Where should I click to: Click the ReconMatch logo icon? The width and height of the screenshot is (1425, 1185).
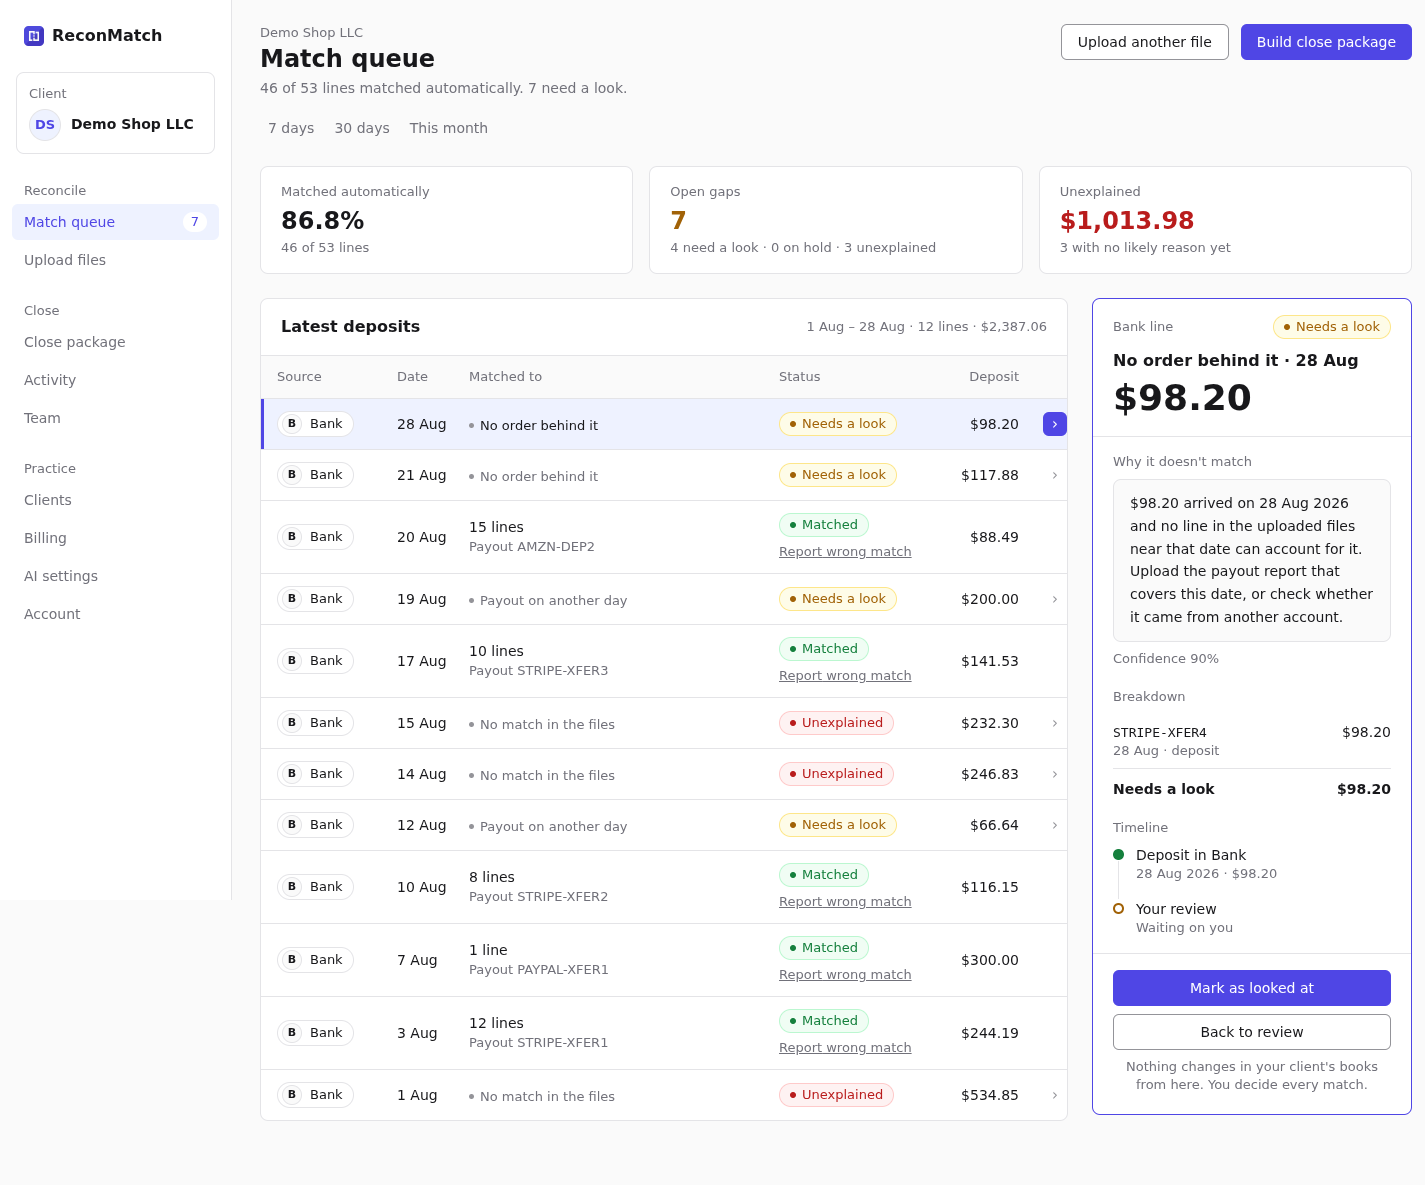coord(34,36)
